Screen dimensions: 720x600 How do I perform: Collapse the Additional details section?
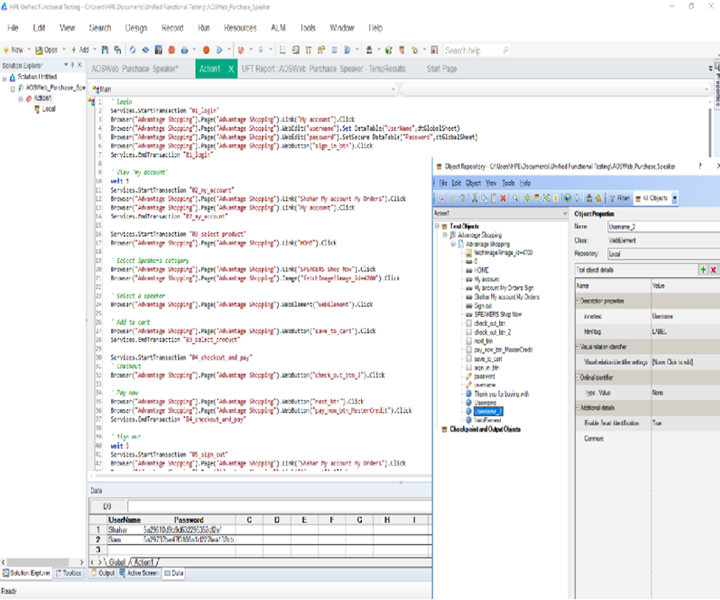578,408
